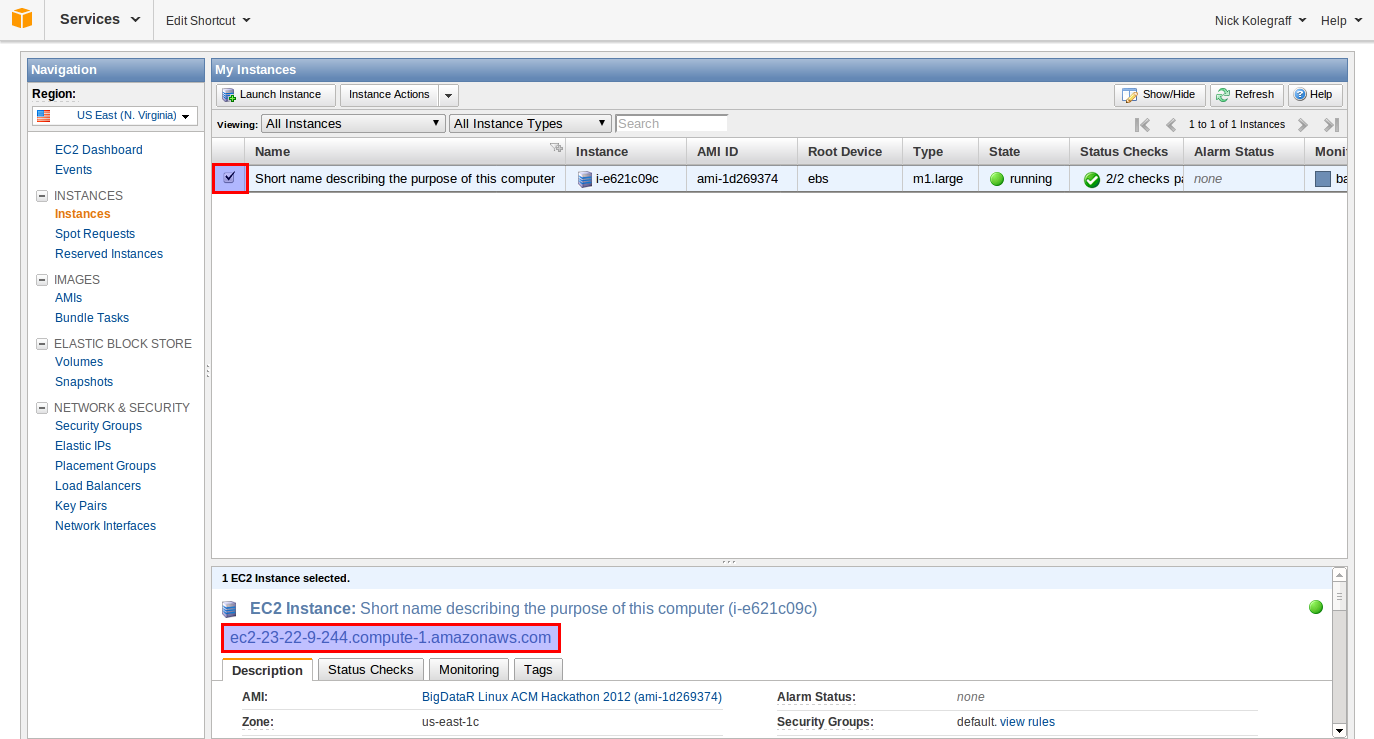Open the Edit Shortcut menu
Screen dimensions: 1374x739
(208, 20)
